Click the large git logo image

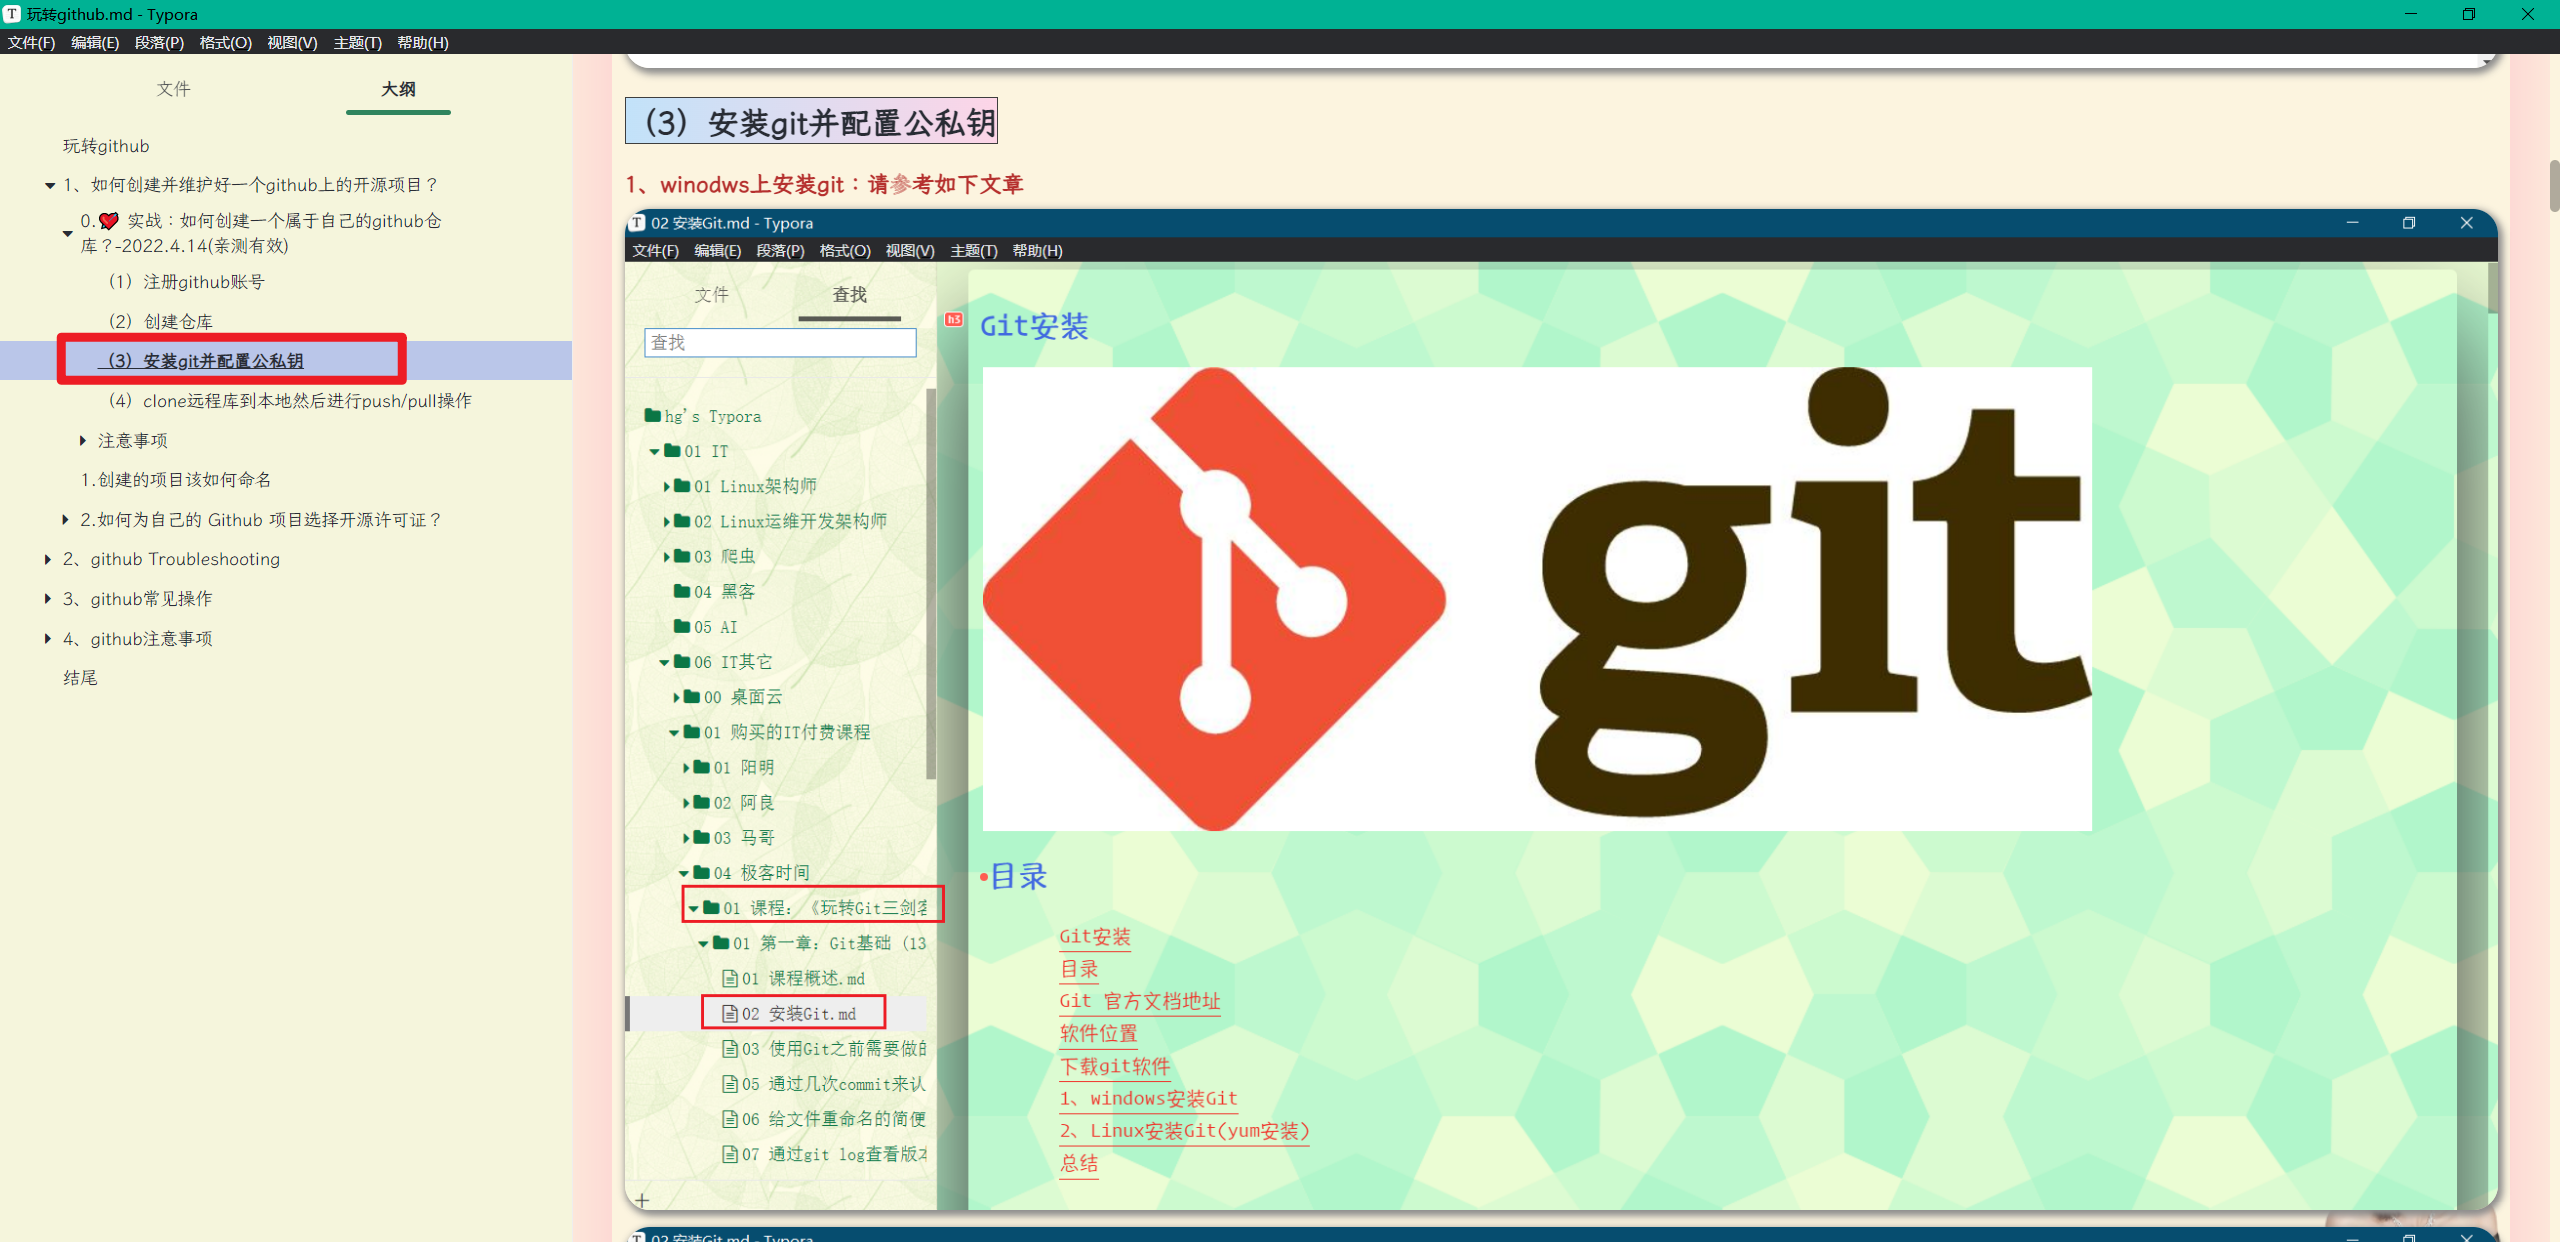click(x=1537, y=598)
